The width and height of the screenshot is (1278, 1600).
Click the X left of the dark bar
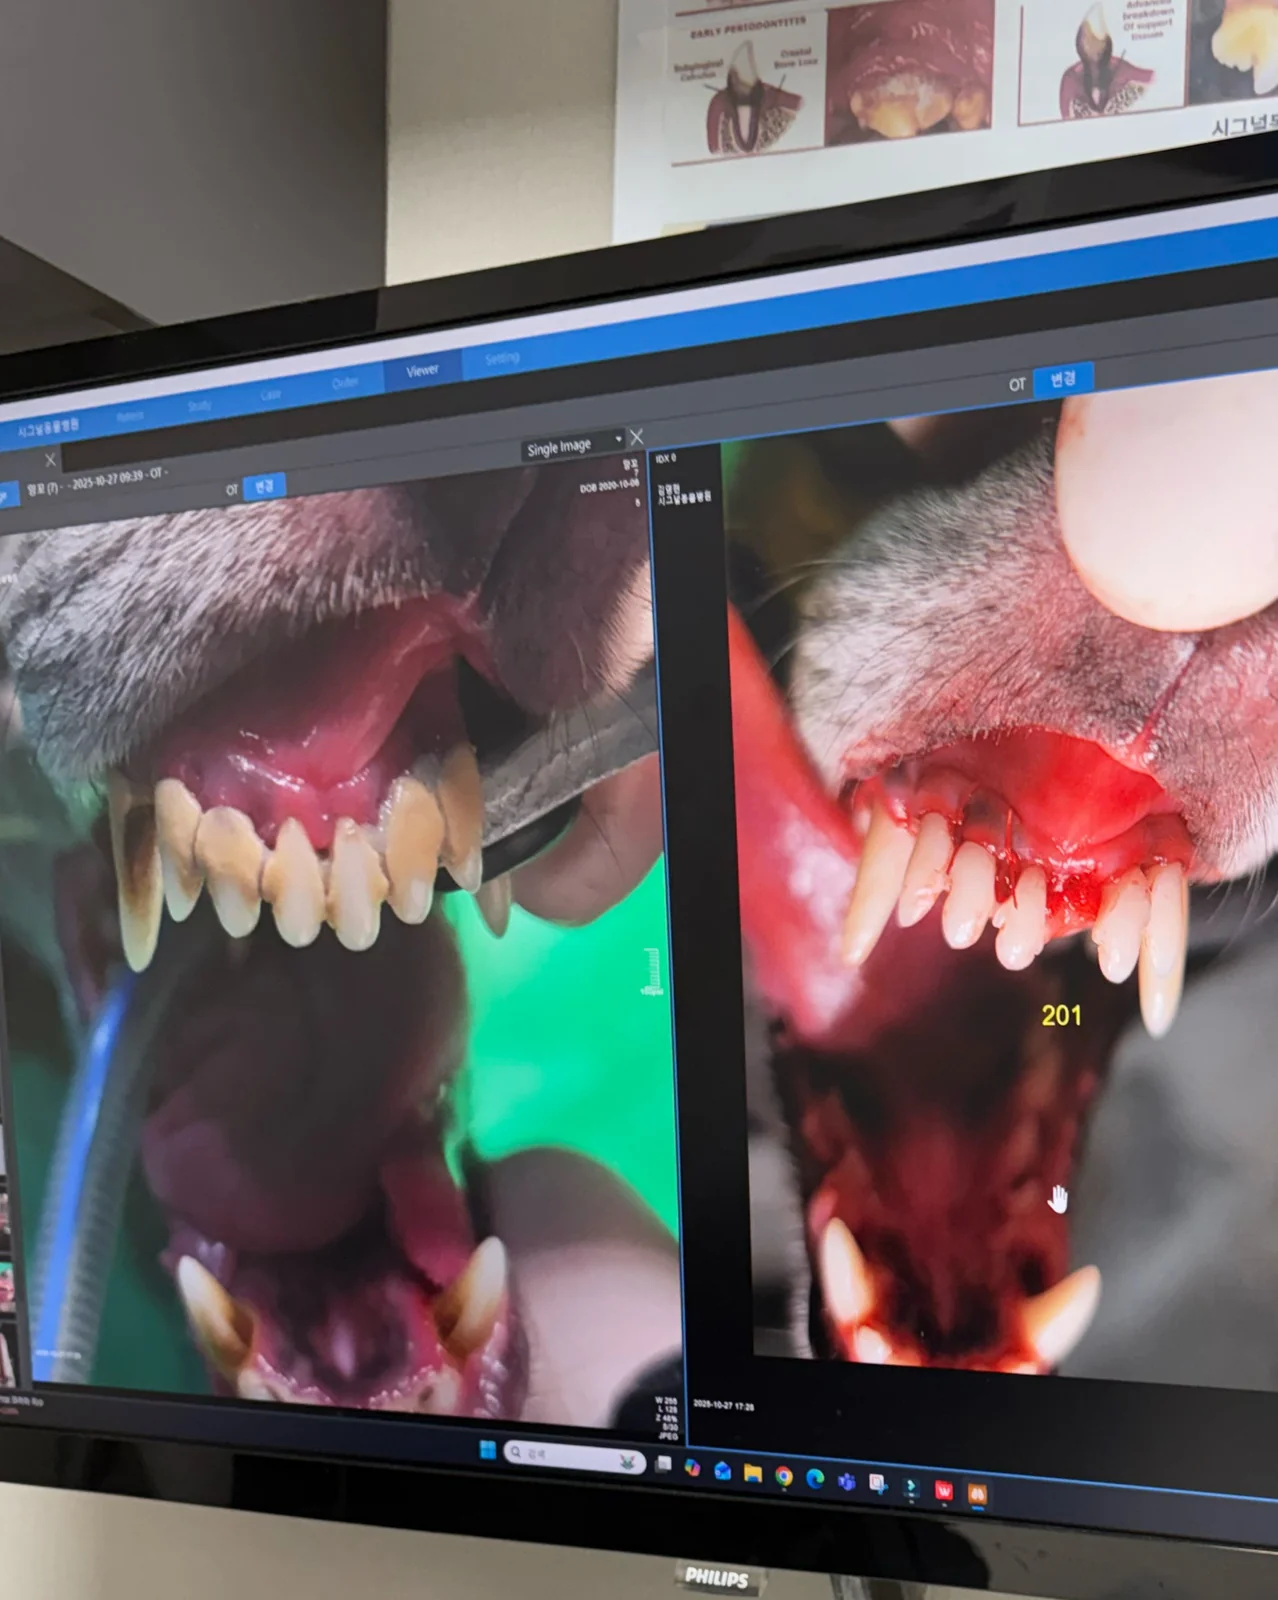[51, 460]
